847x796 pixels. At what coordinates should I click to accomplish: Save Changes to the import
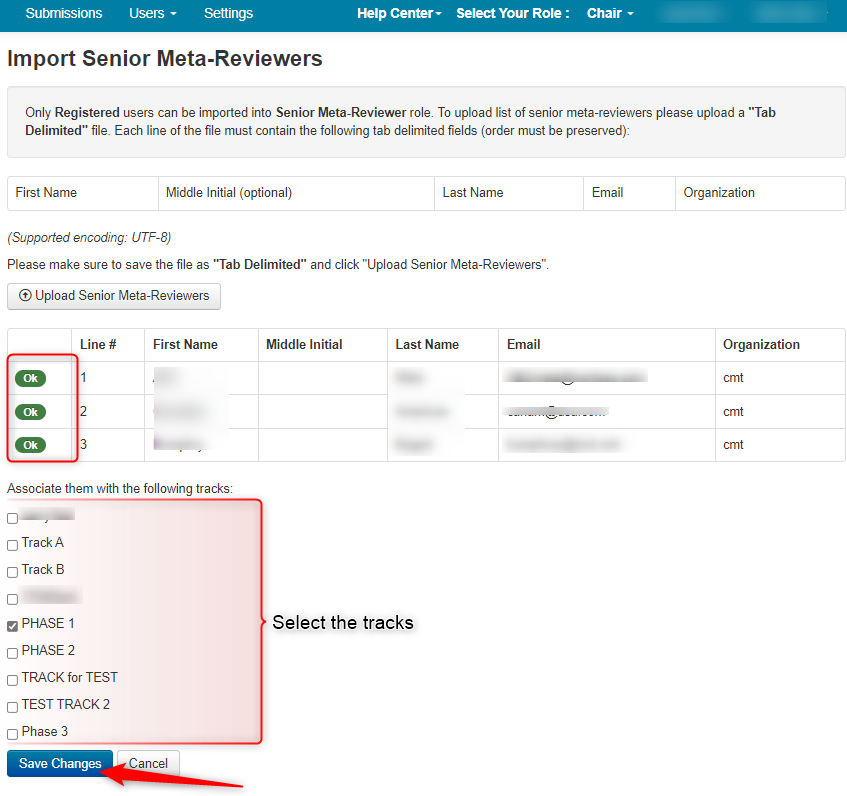pos(60,764)
